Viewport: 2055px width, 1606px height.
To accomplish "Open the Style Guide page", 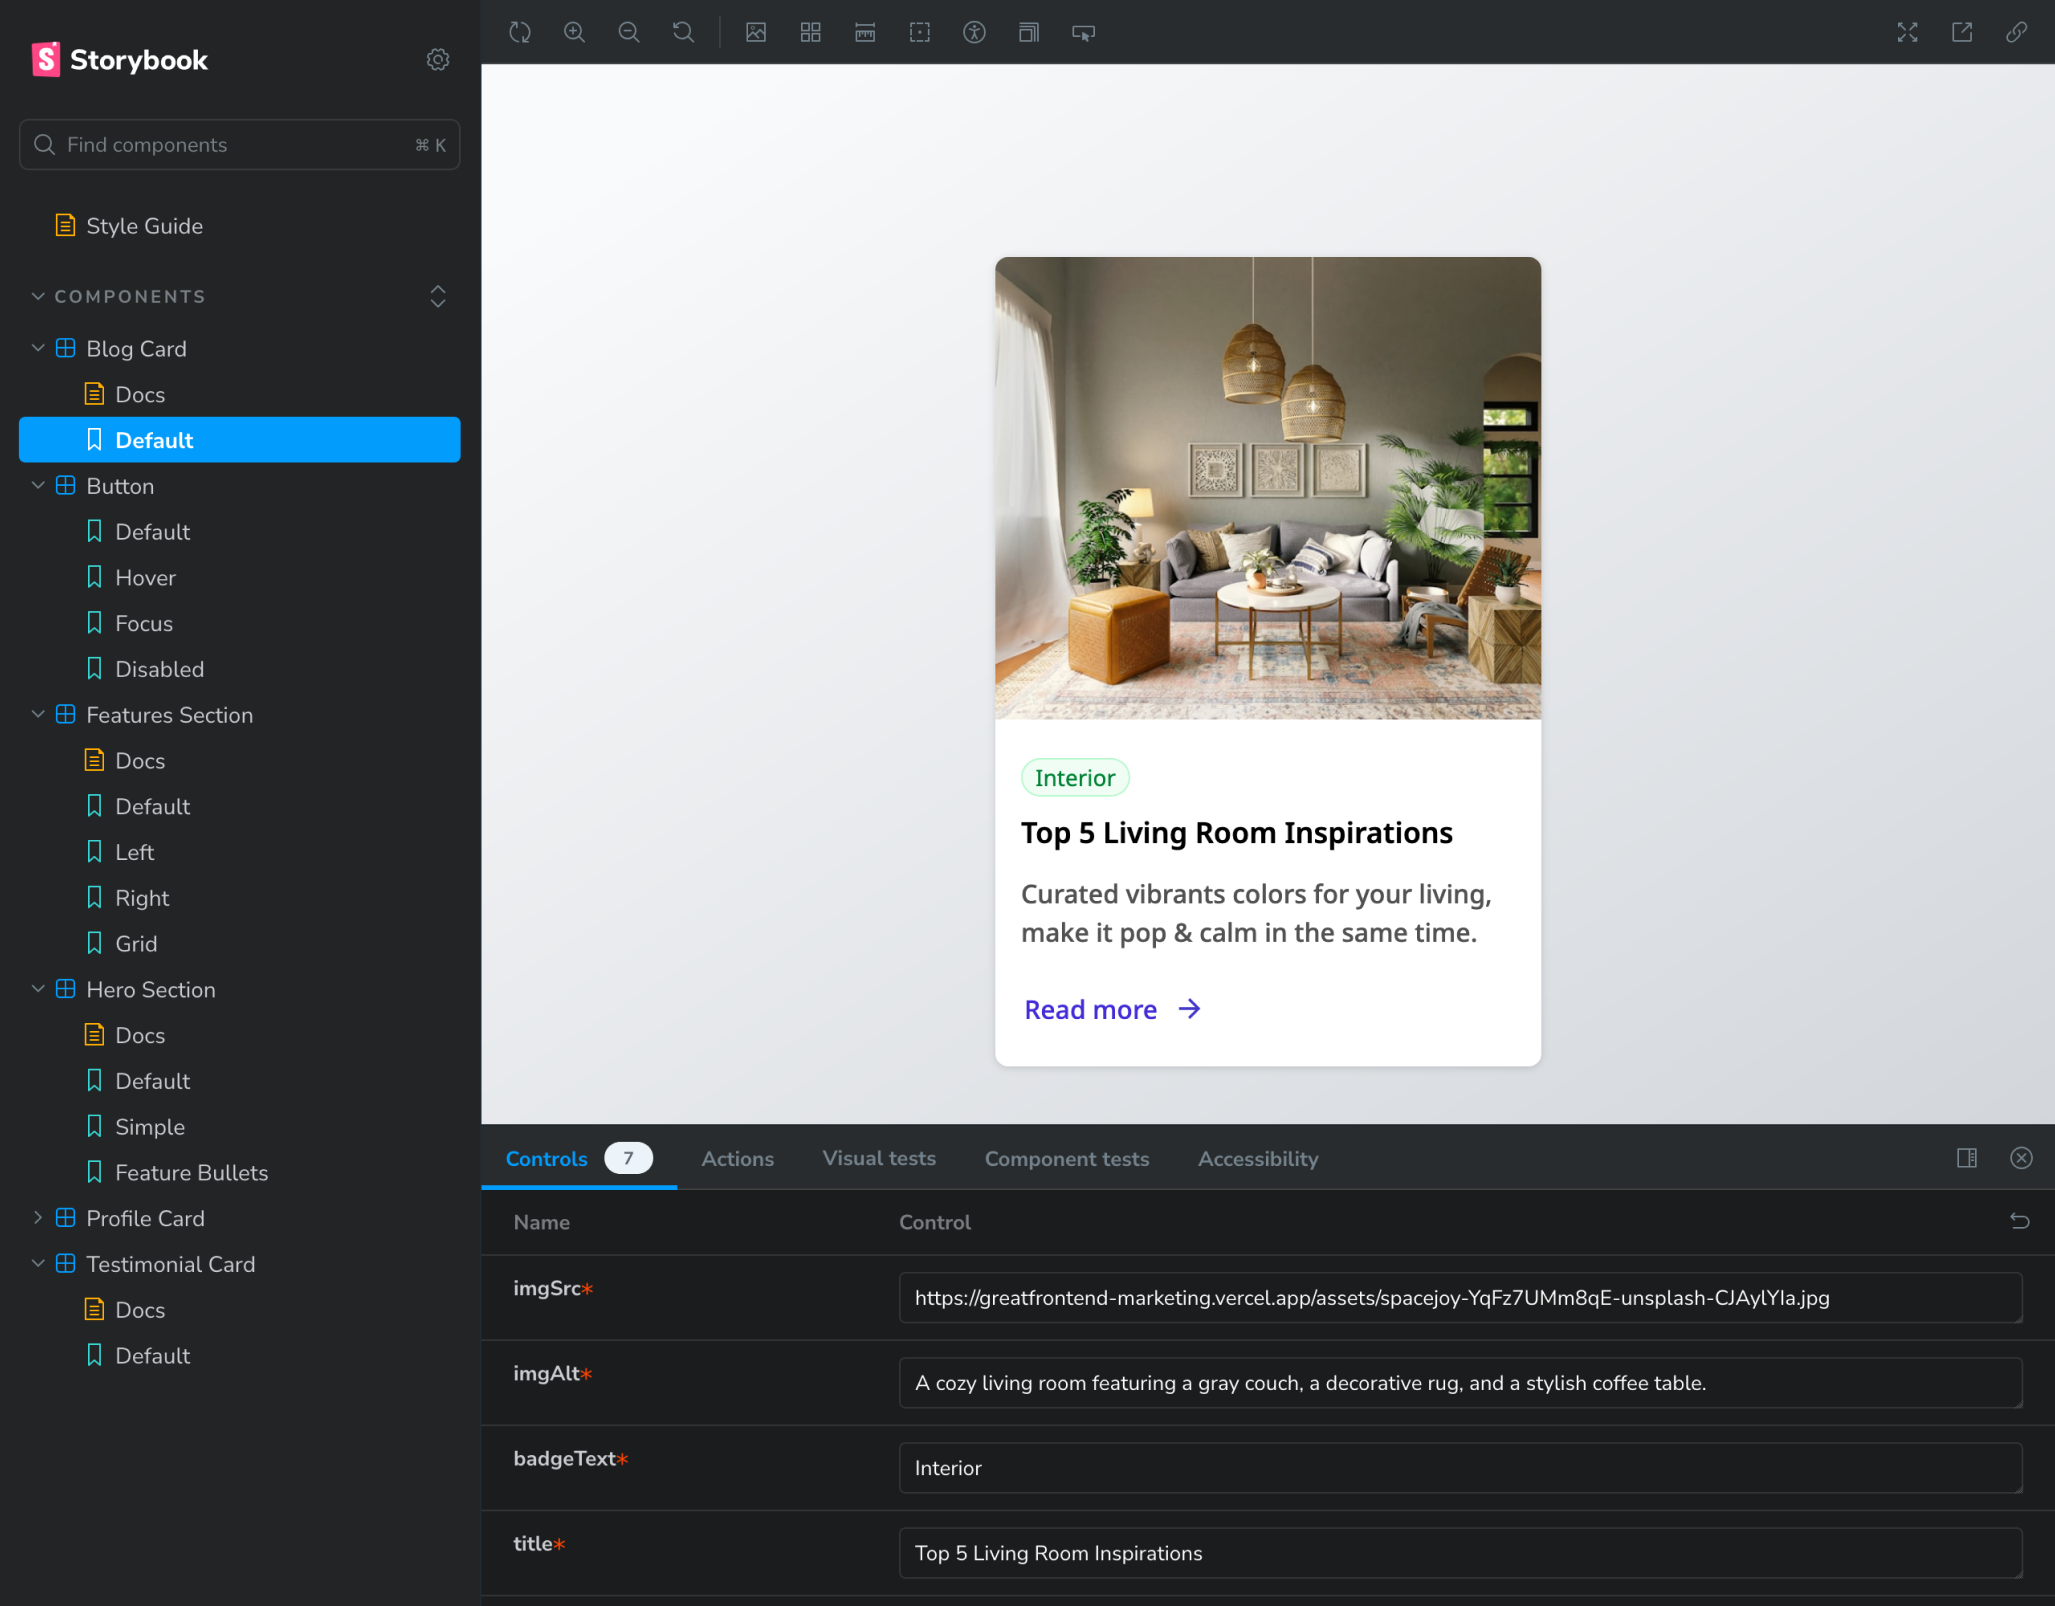I will pyautogui.click(x=144, y=226).
